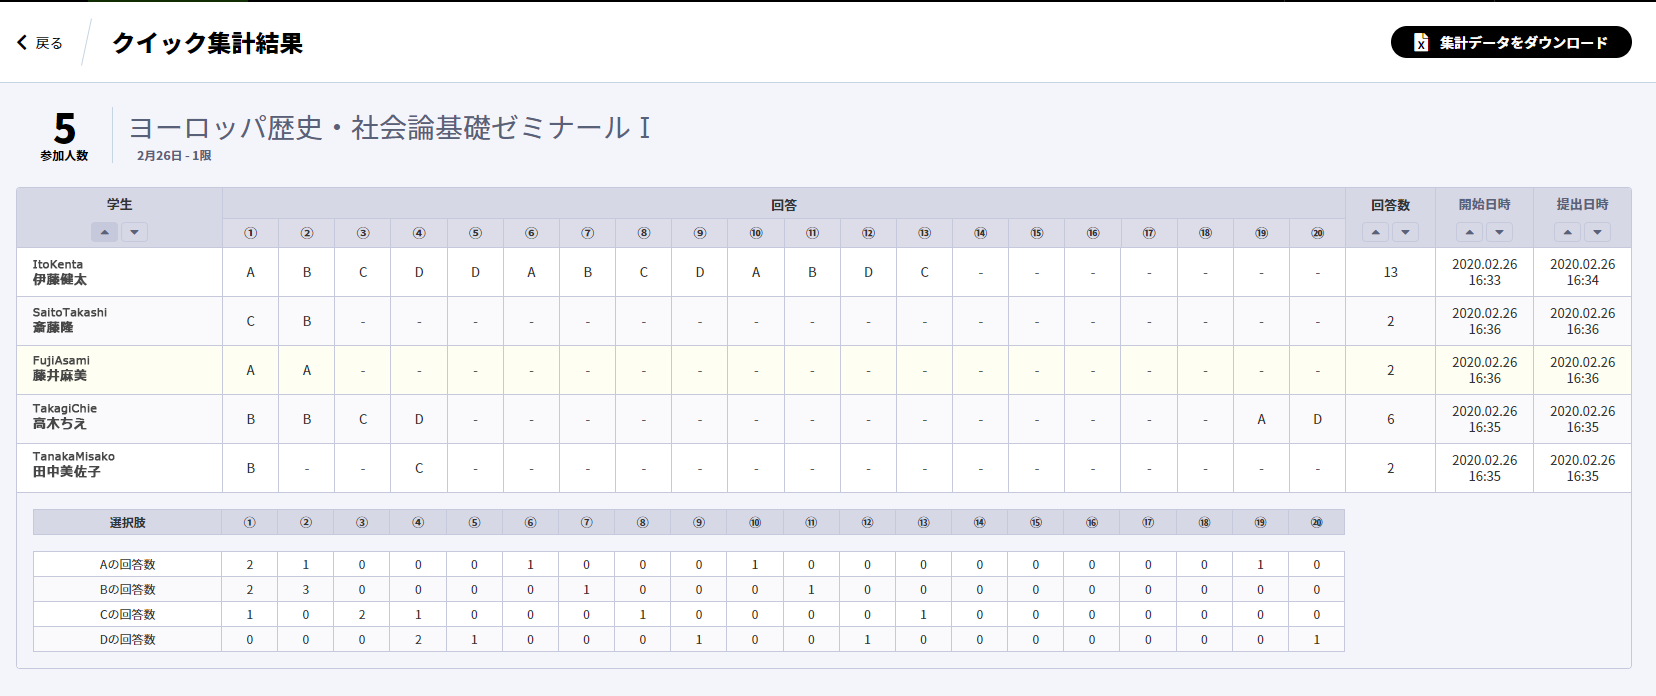The width and height of the screenshot is (1656, 696).
Task: Sort 回答数 descending with the down arrow
Action: tap(1405, 232)
